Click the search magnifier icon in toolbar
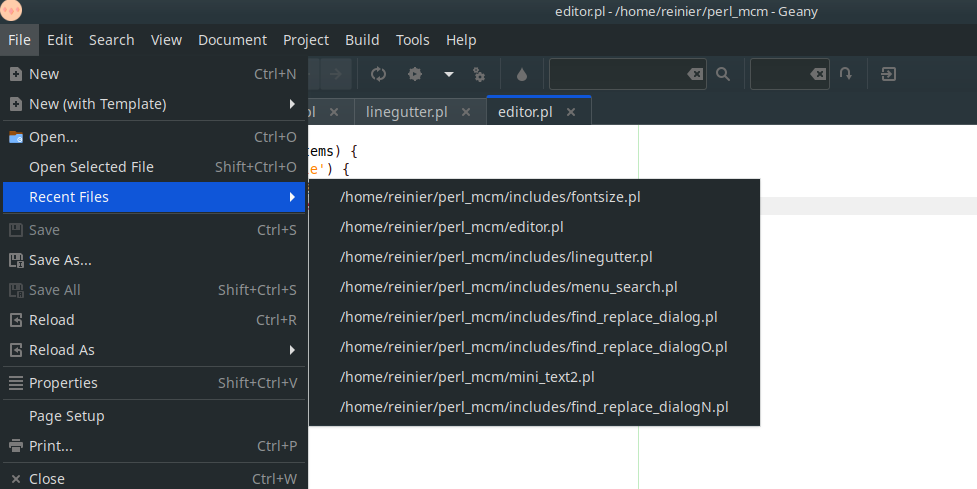 click(x=723, y=74)
